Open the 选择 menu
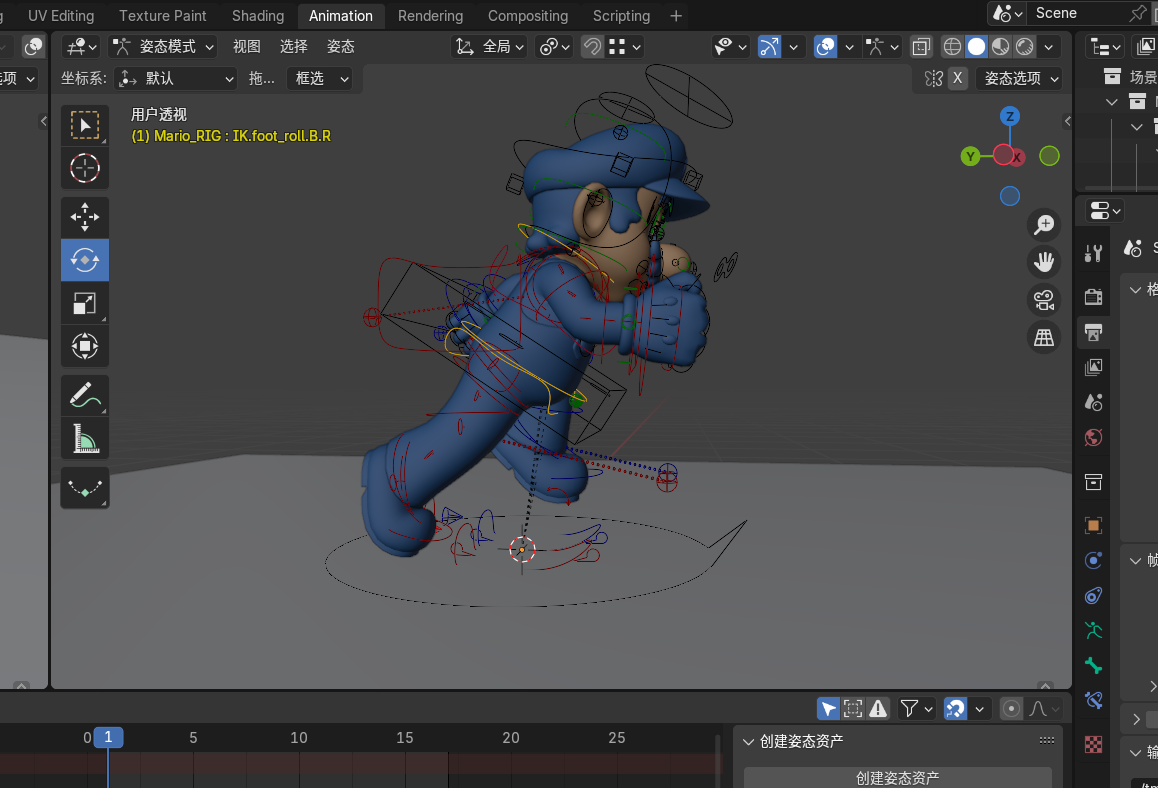Image resolution: width=1158 pixels, height=788 pixels. [293, 47]
